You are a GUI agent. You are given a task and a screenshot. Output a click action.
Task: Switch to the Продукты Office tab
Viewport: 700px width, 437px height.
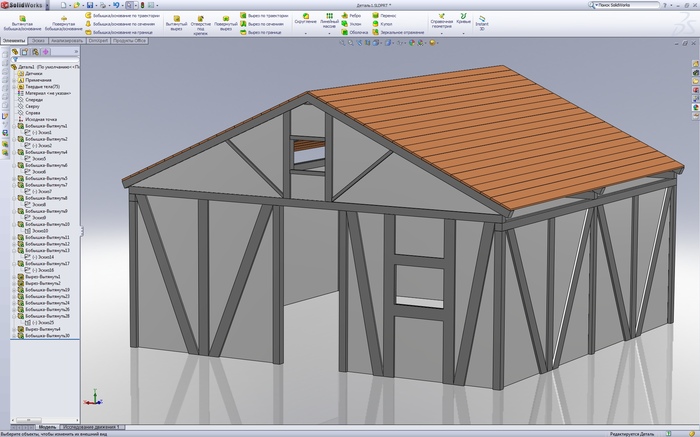tap(130, 41)
